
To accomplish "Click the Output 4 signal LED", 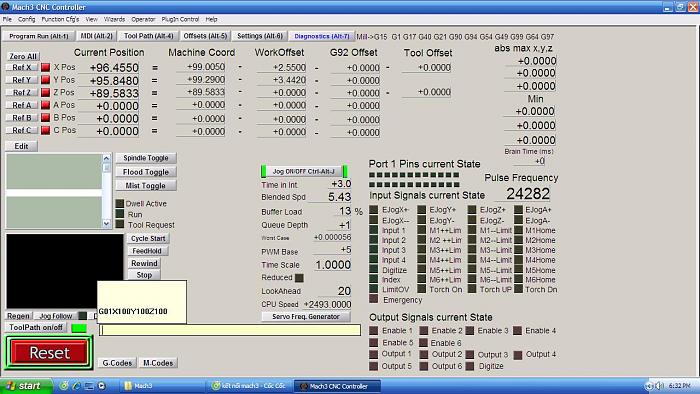I will pos(517,355).
